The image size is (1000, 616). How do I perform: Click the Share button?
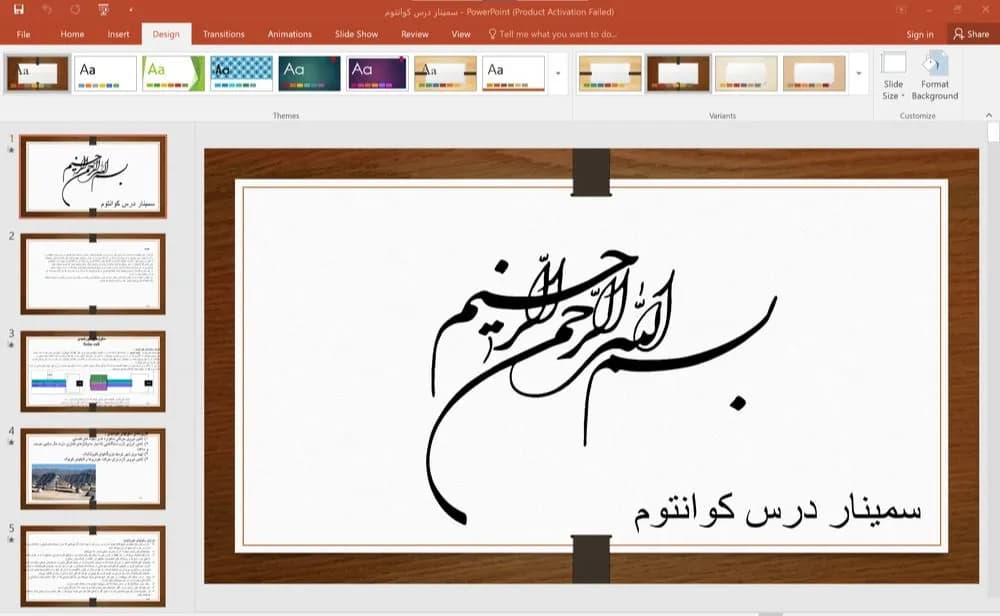(x=971, y=34)
